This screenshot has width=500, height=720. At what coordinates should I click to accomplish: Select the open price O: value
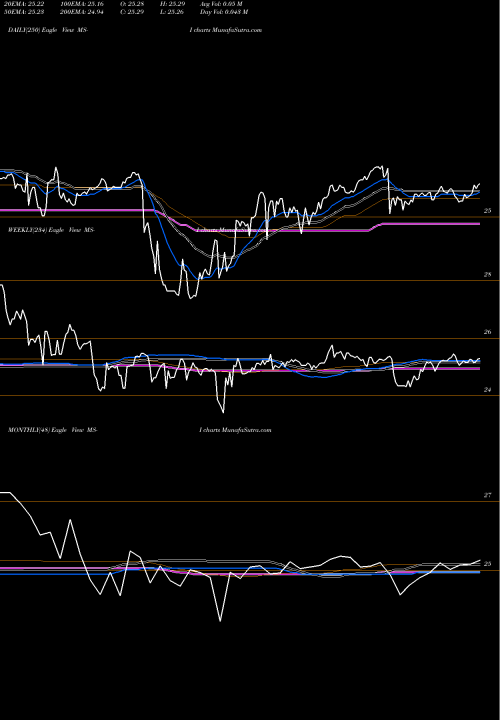[133, 4]
